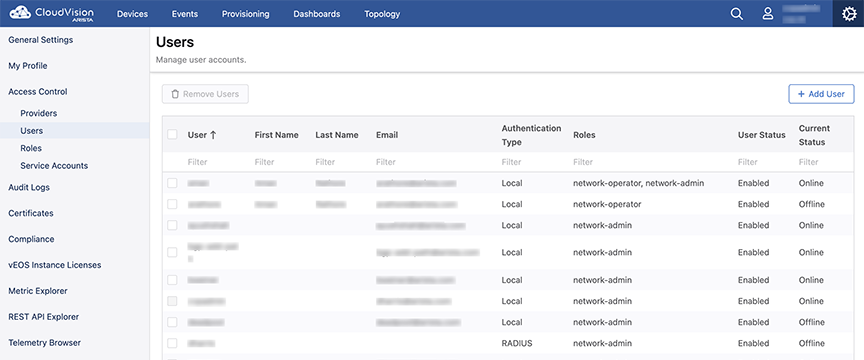Click the plus icon on Add User
Viewport: 864px width, 360px height.
801,94
